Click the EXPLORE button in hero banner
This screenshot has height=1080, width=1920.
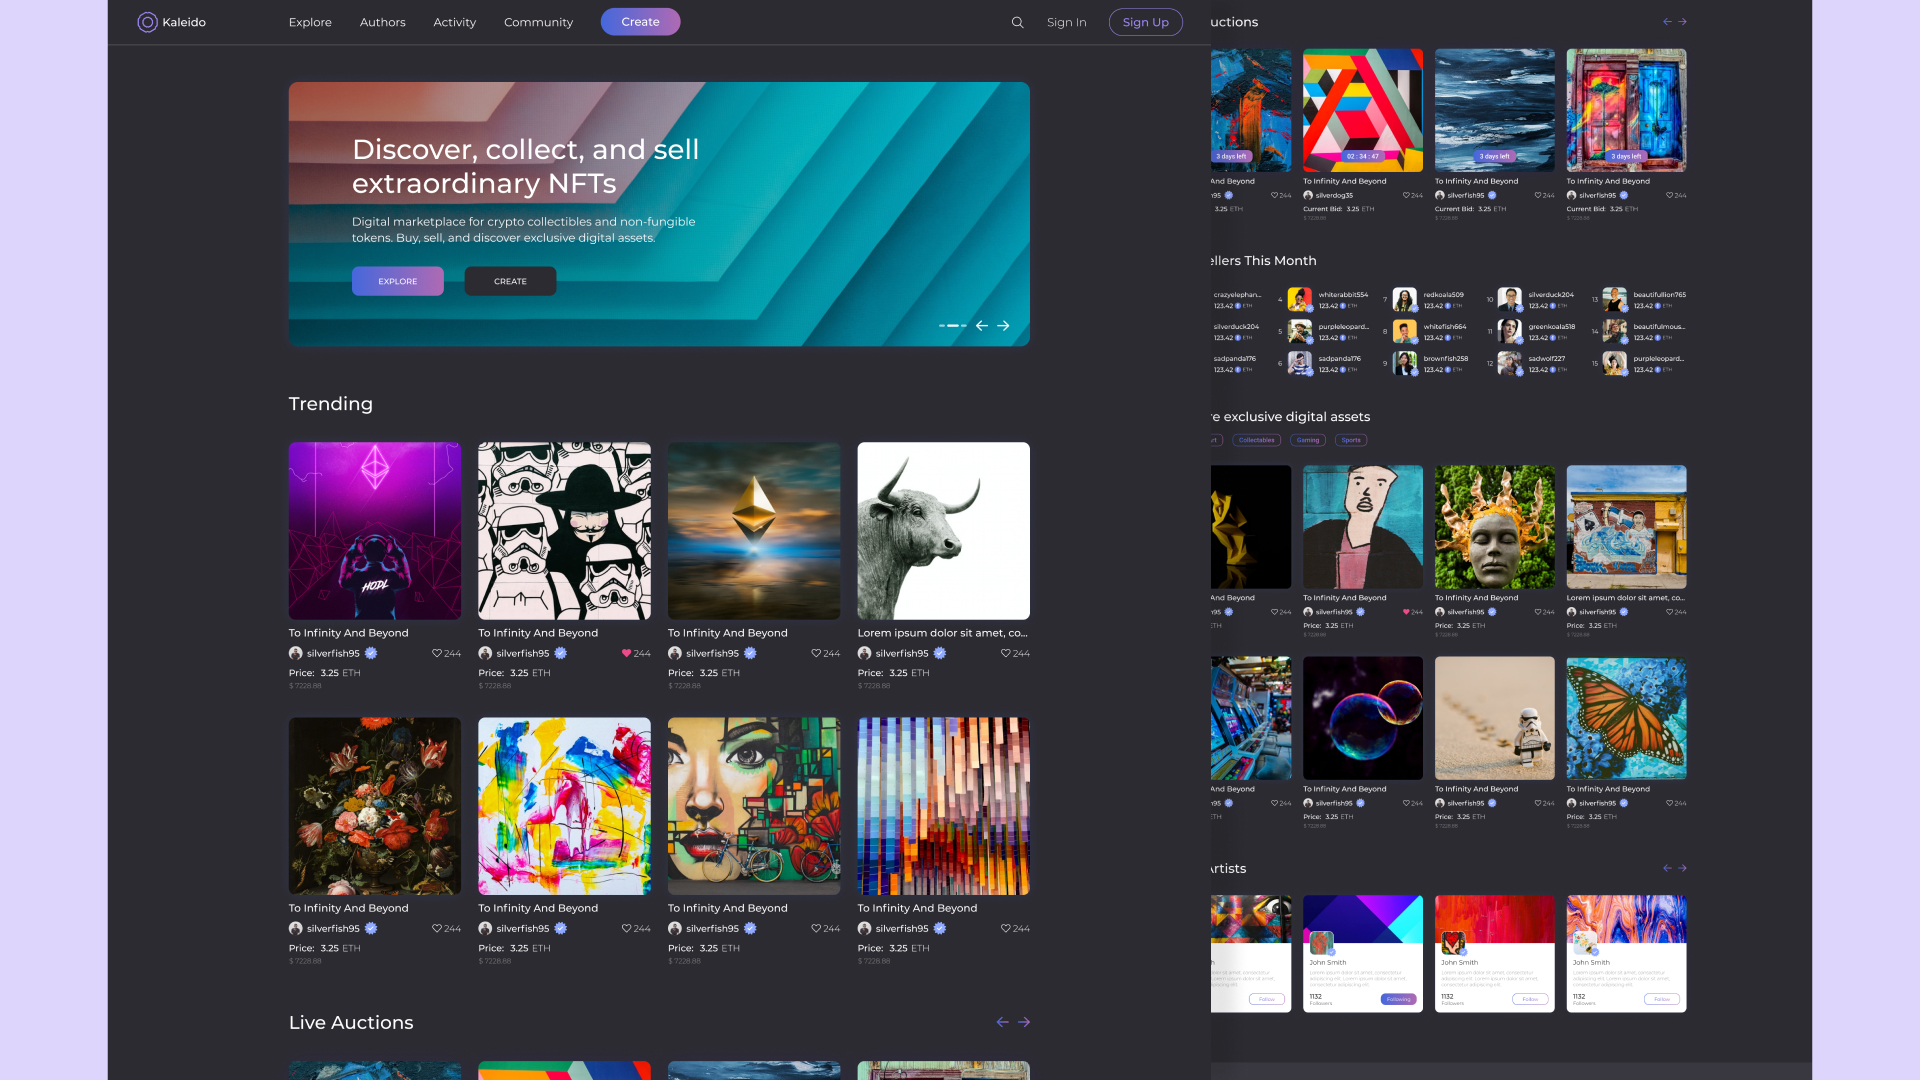pyautogui.click(x=397, y=281)
